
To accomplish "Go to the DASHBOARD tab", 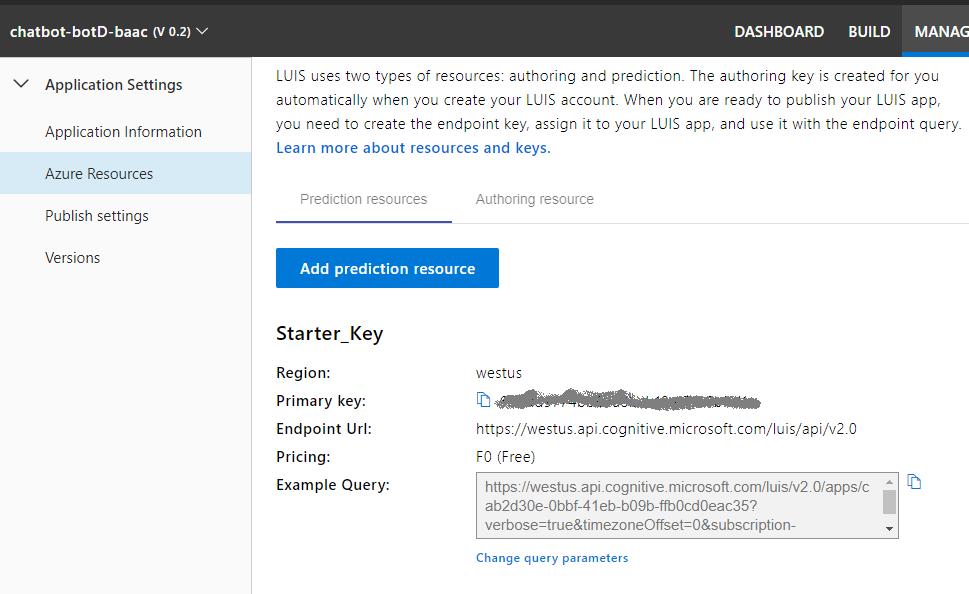I will (779, 31).
